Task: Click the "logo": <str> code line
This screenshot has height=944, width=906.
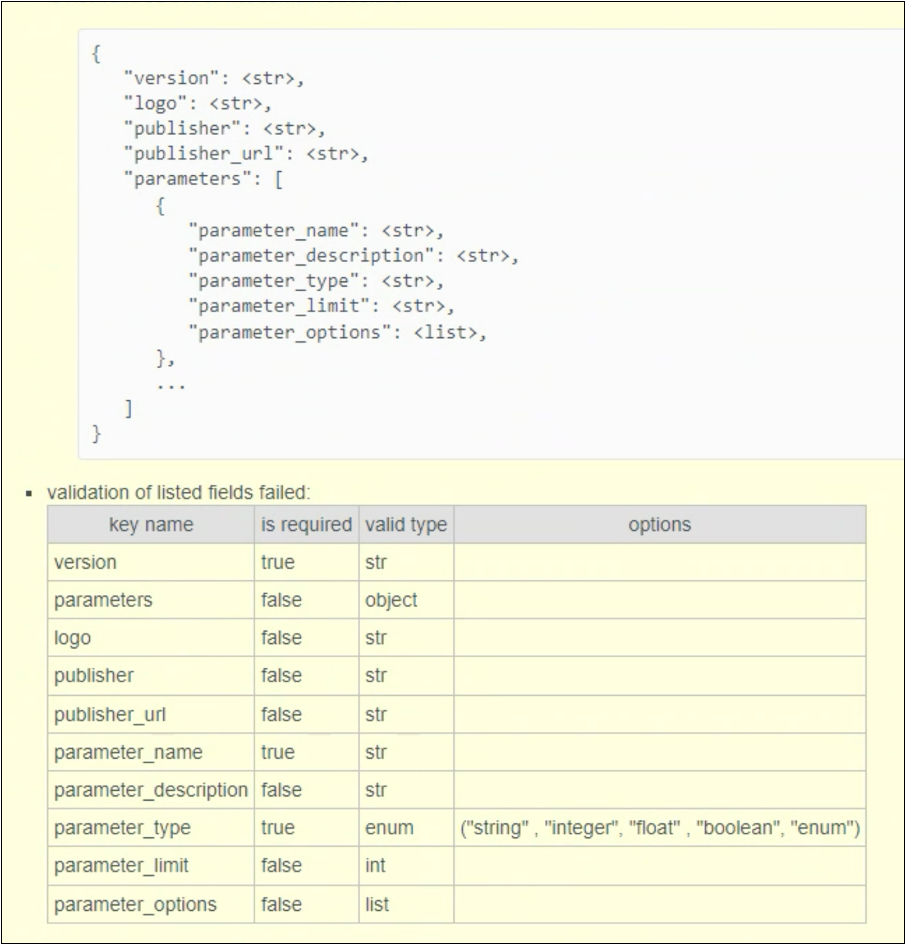Action: [x=197, y=104]
